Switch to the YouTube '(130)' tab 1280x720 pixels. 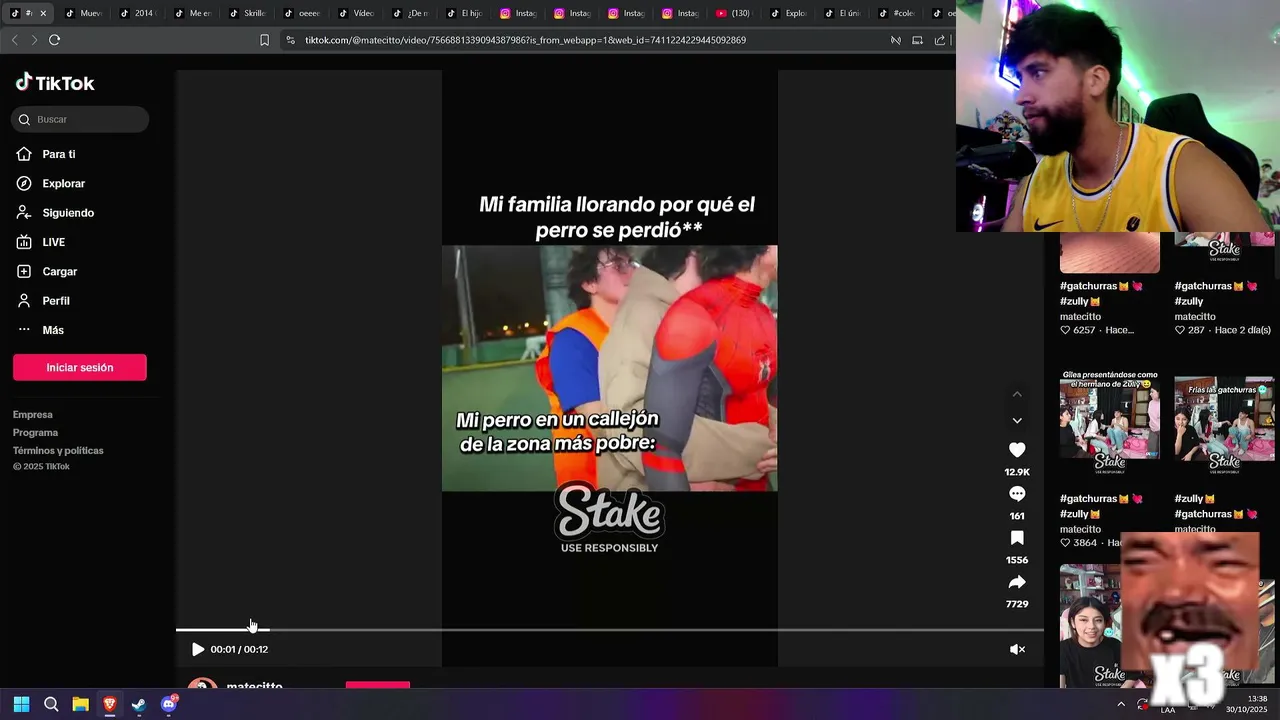coord(733,13)
